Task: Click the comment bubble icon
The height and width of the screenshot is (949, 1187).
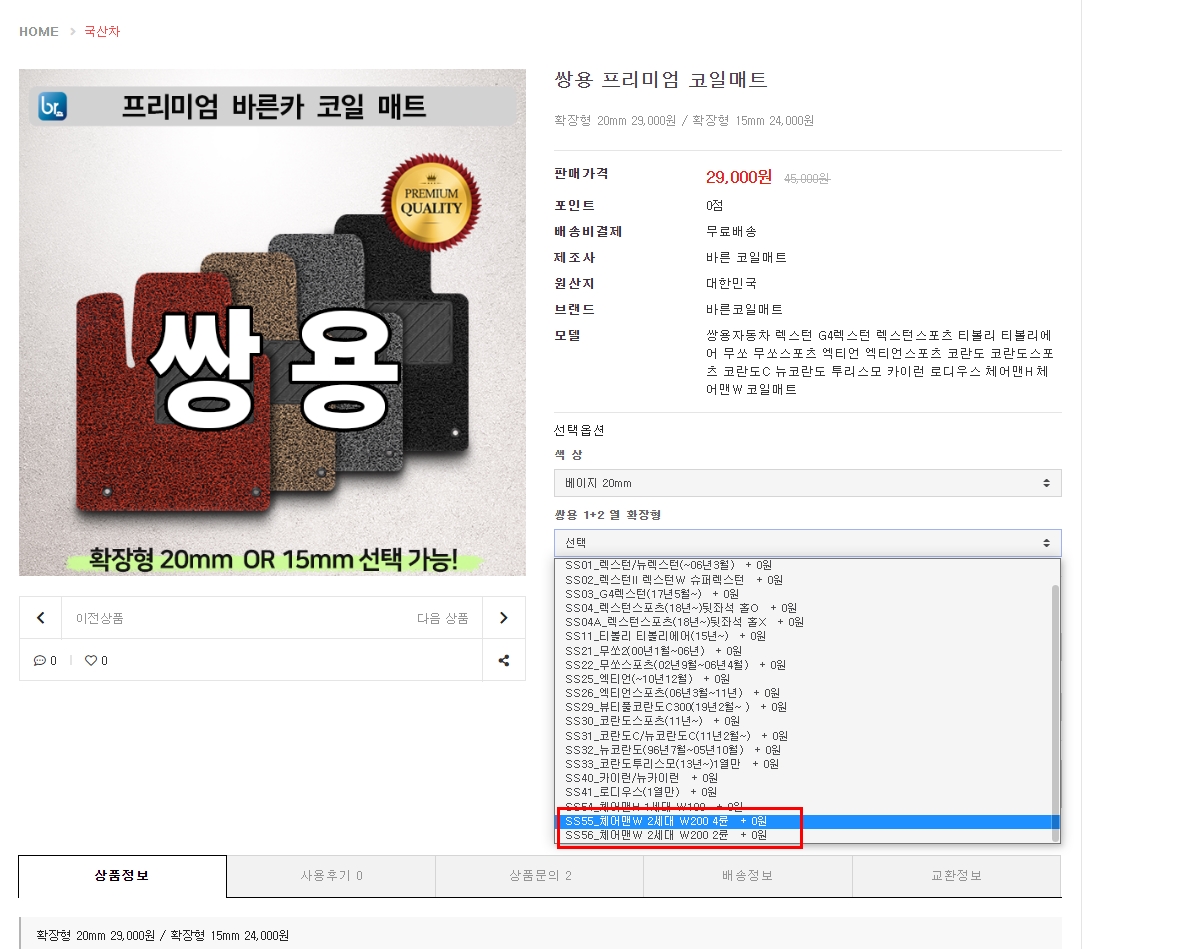Action: tap(39, 660)
